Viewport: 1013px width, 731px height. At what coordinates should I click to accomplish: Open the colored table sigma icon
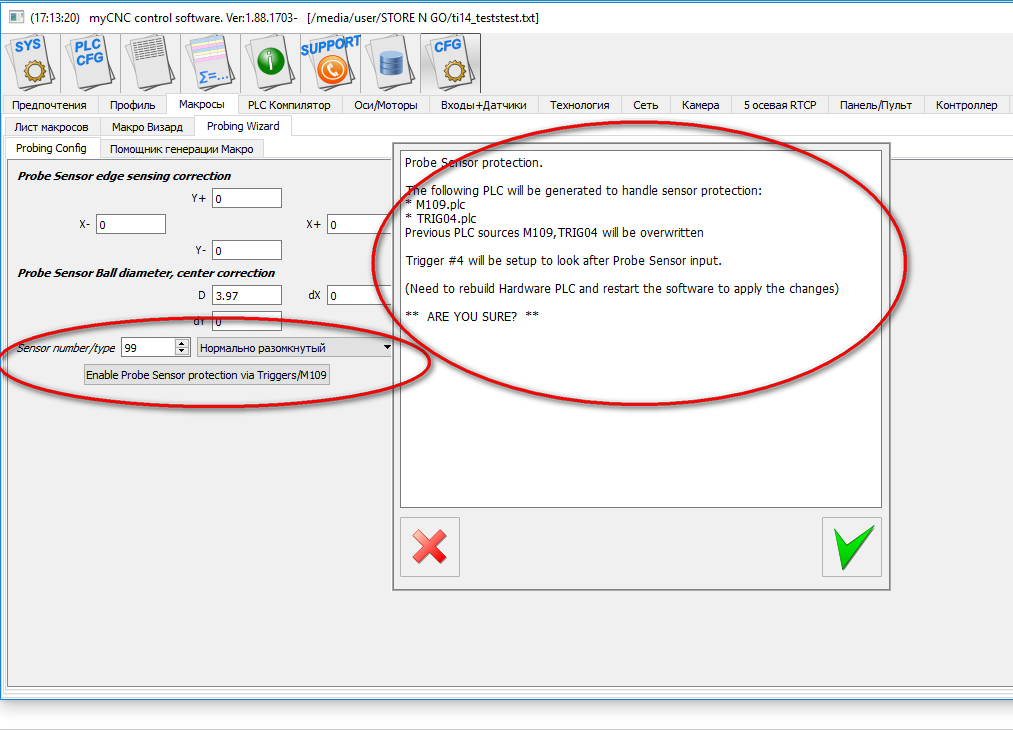(x=211, y=63)
